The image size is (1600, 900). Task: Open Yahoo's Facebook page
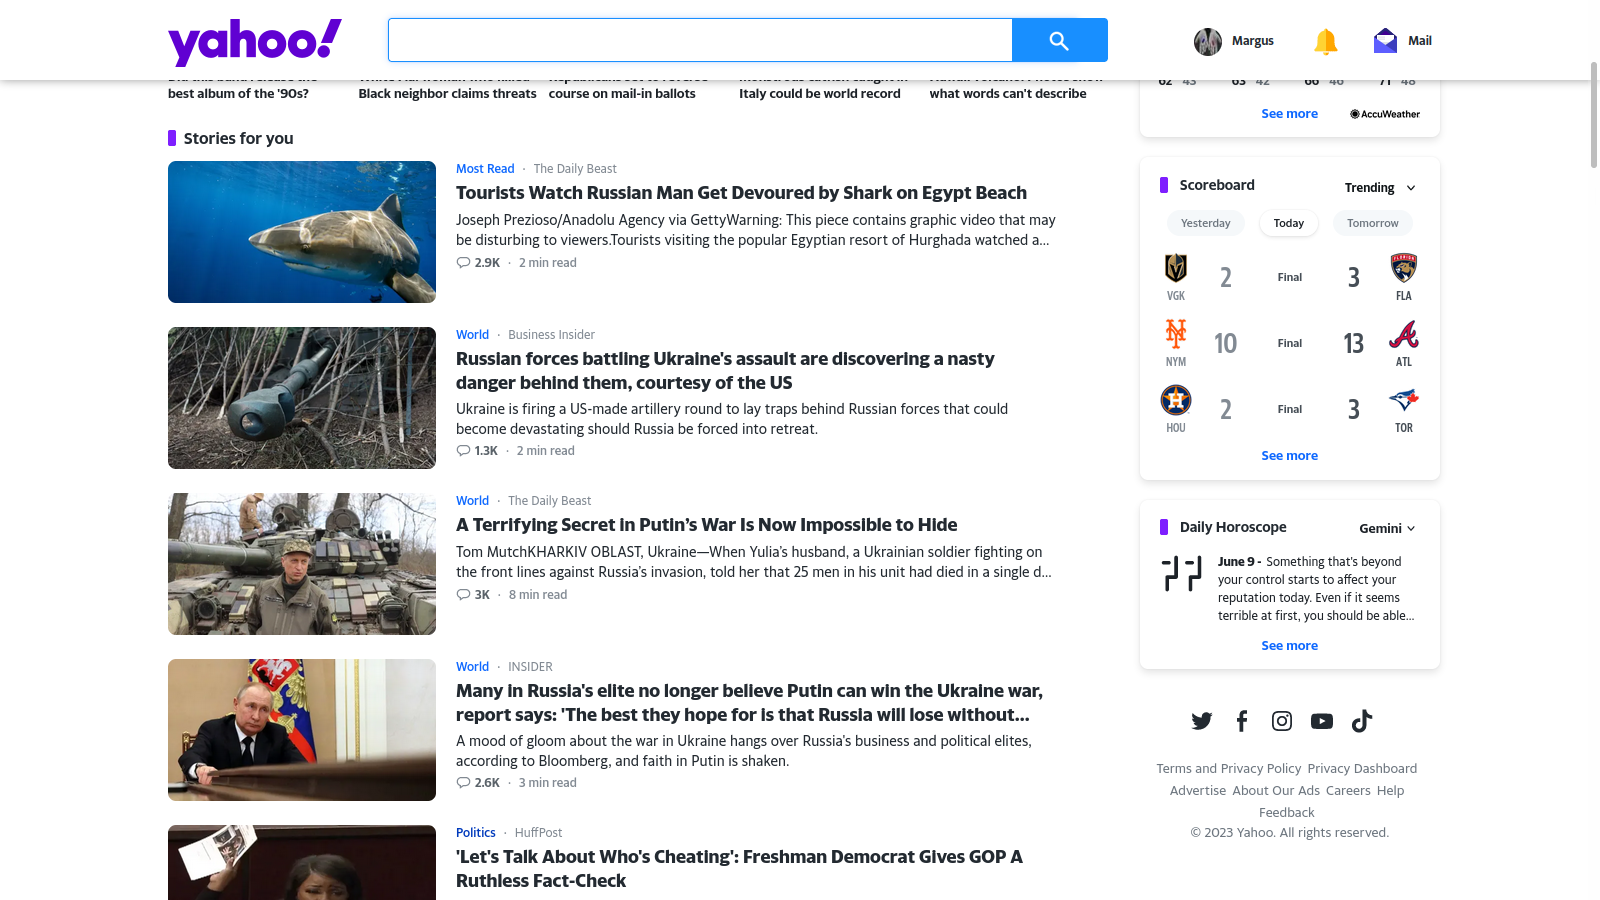(1242, 721)
